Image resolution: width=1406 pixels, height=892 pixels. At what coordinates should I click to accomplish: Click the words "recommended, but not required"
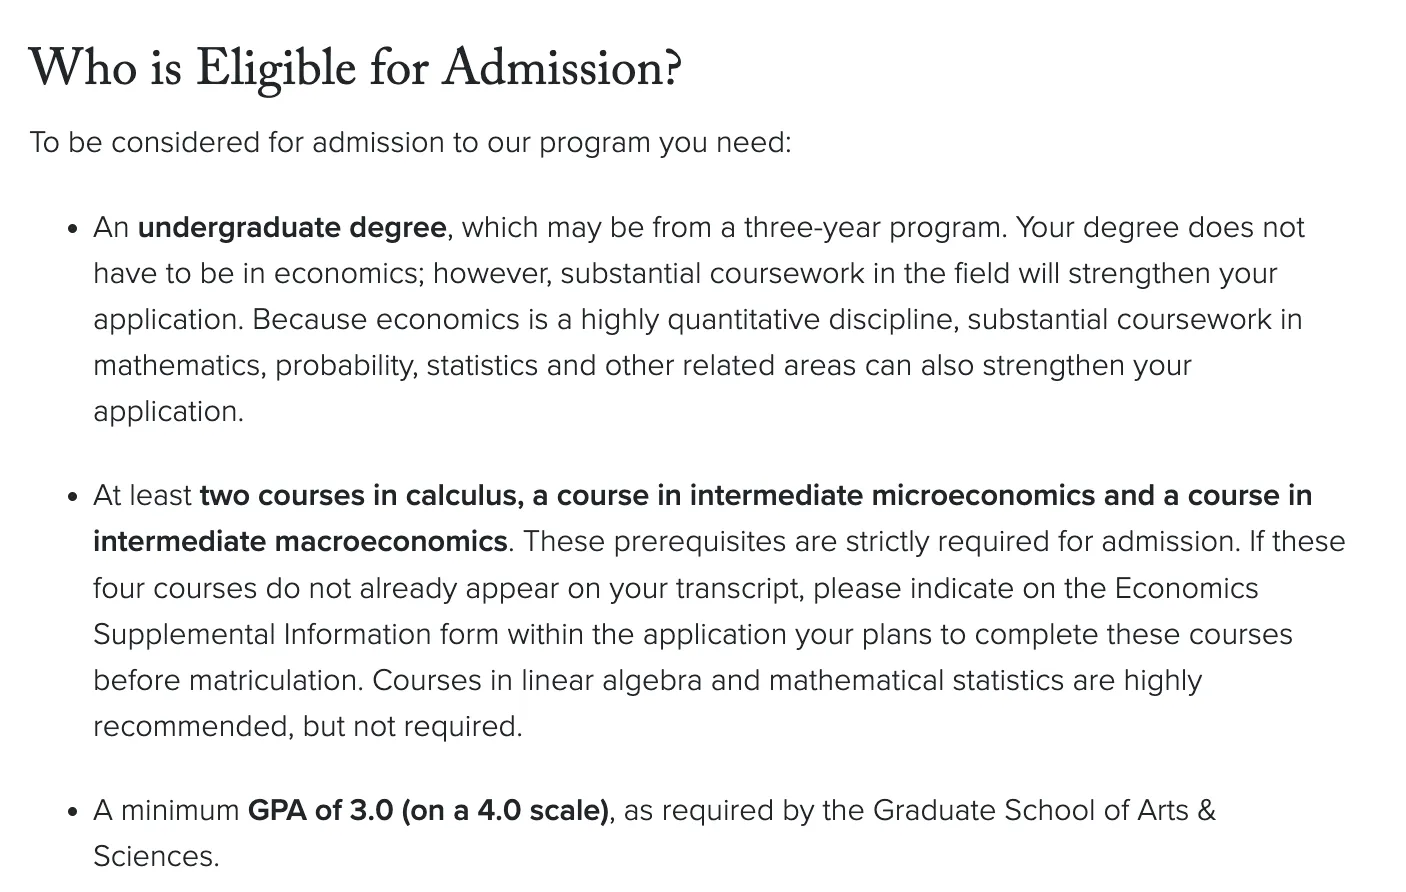coord(307,726)
